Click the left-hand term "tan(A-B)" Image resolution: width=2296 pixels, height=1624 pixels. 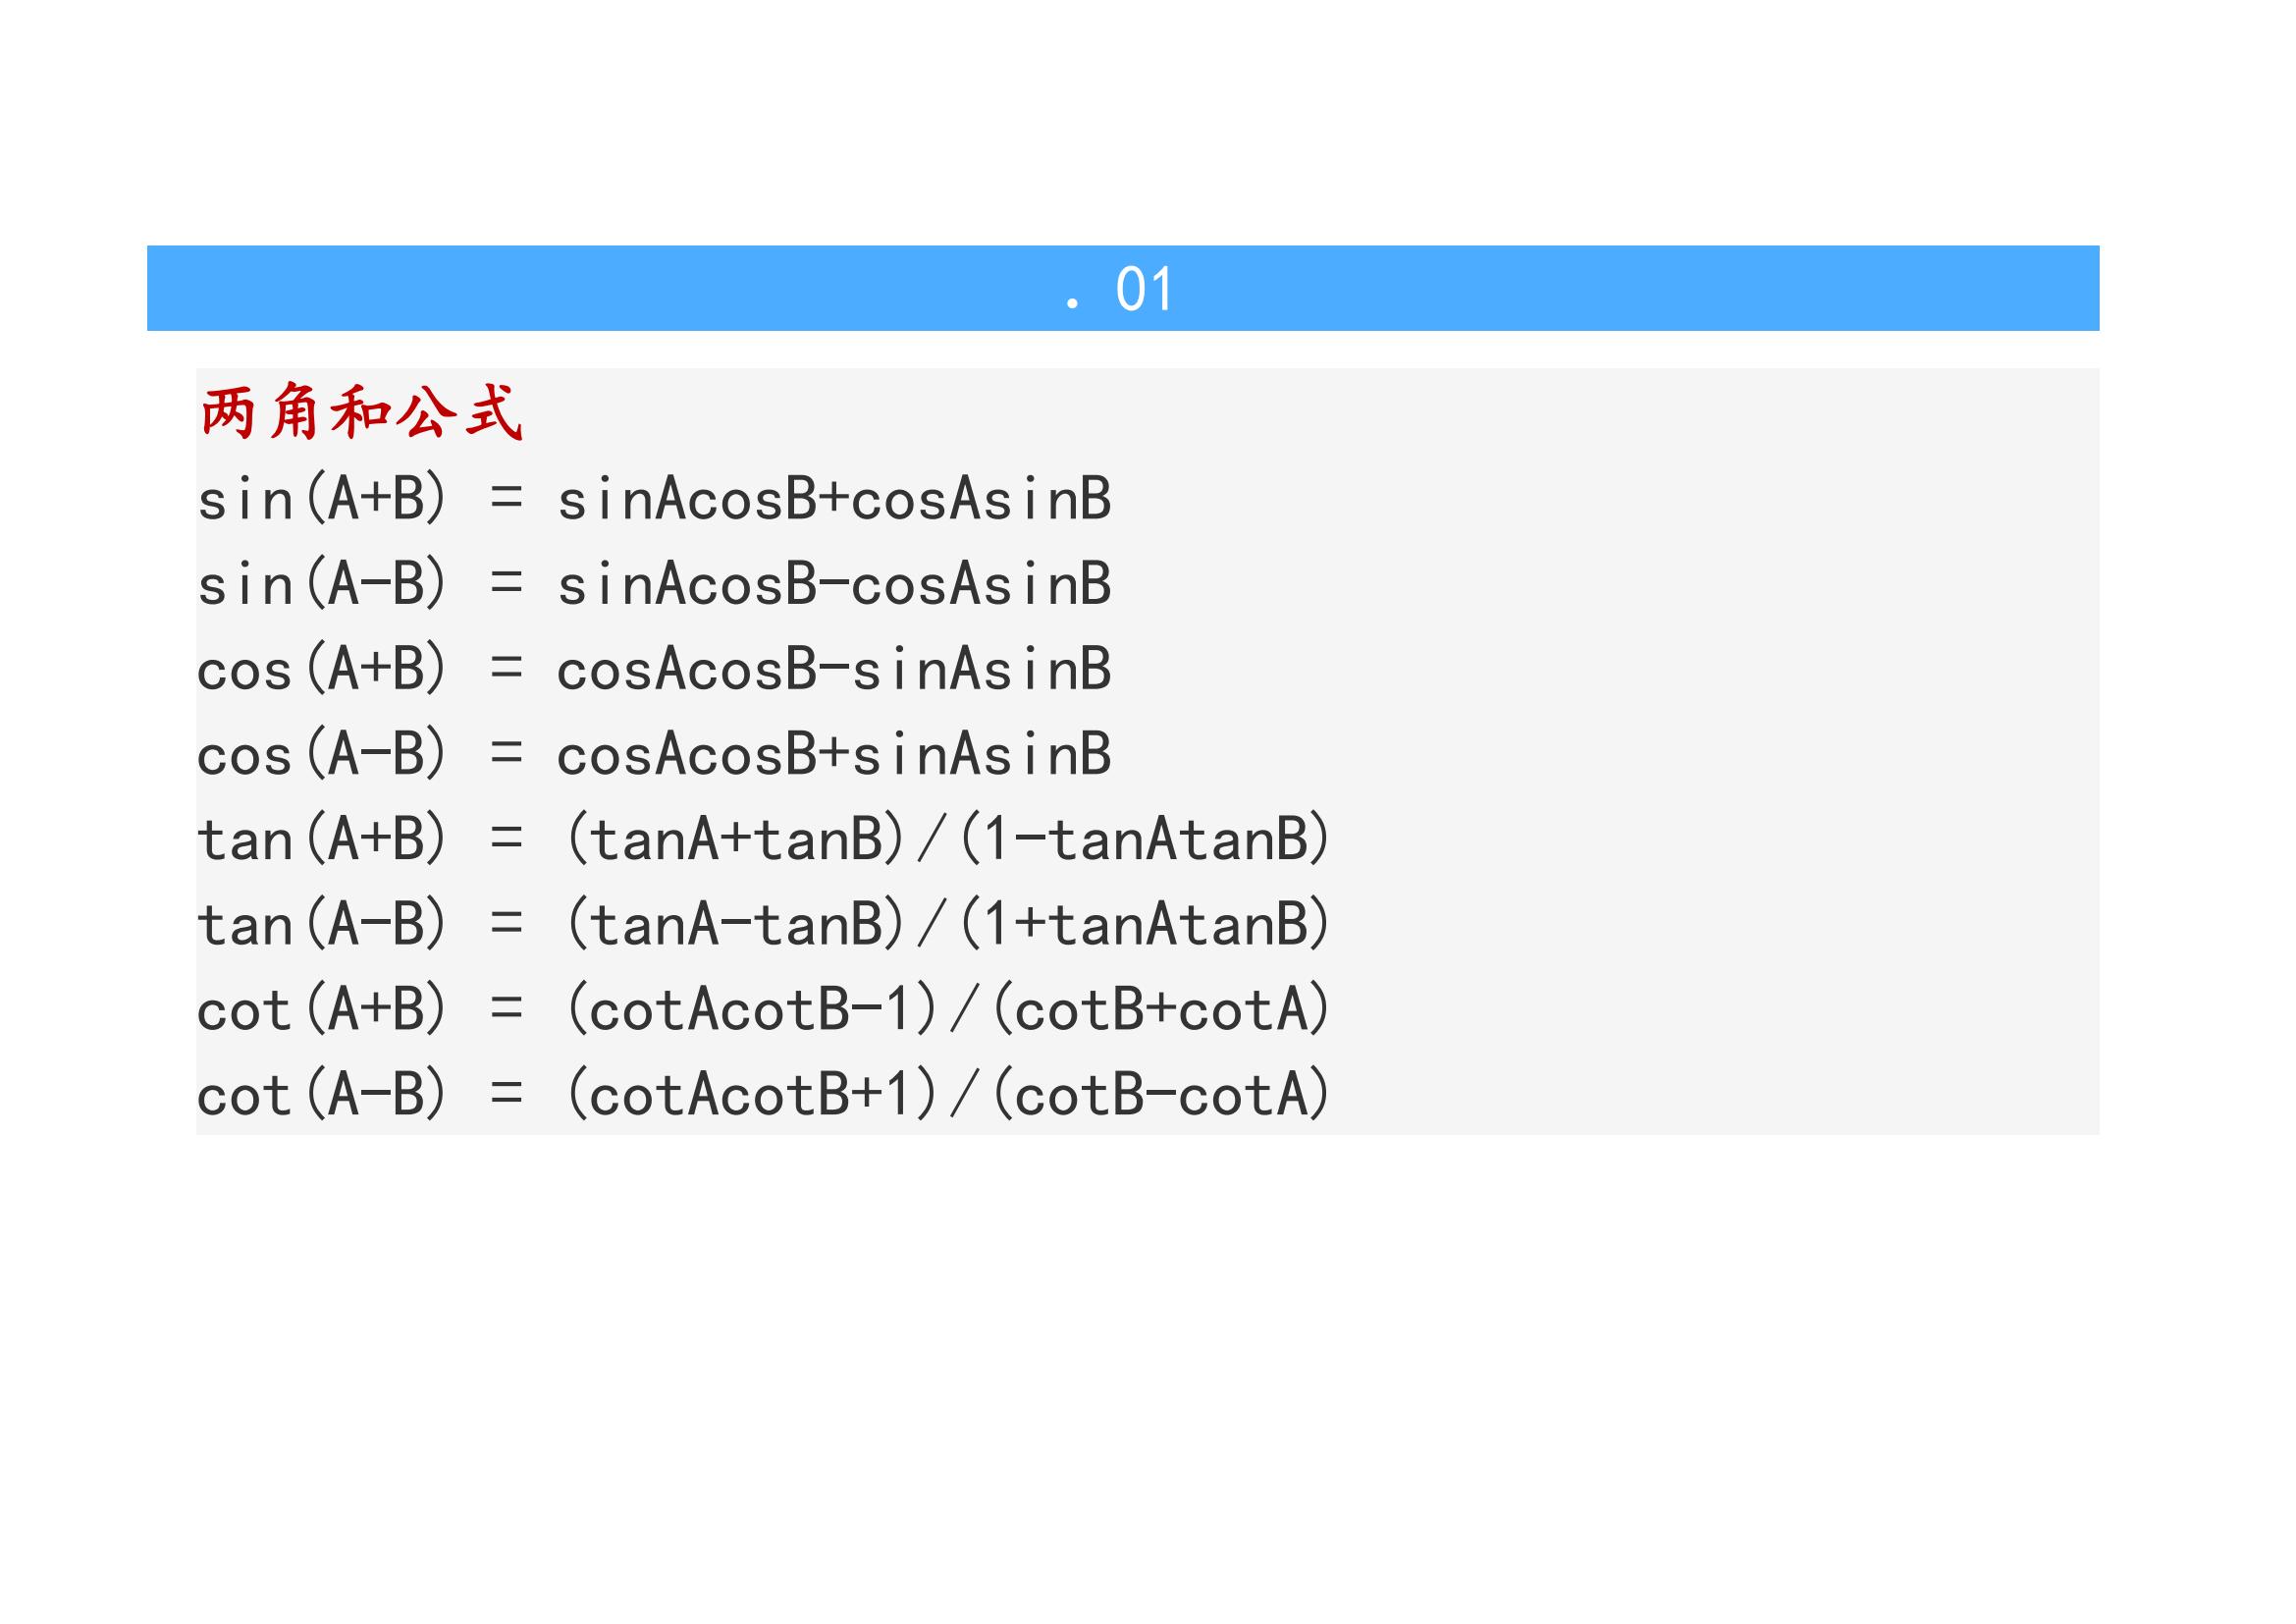(x=321, y=924)
